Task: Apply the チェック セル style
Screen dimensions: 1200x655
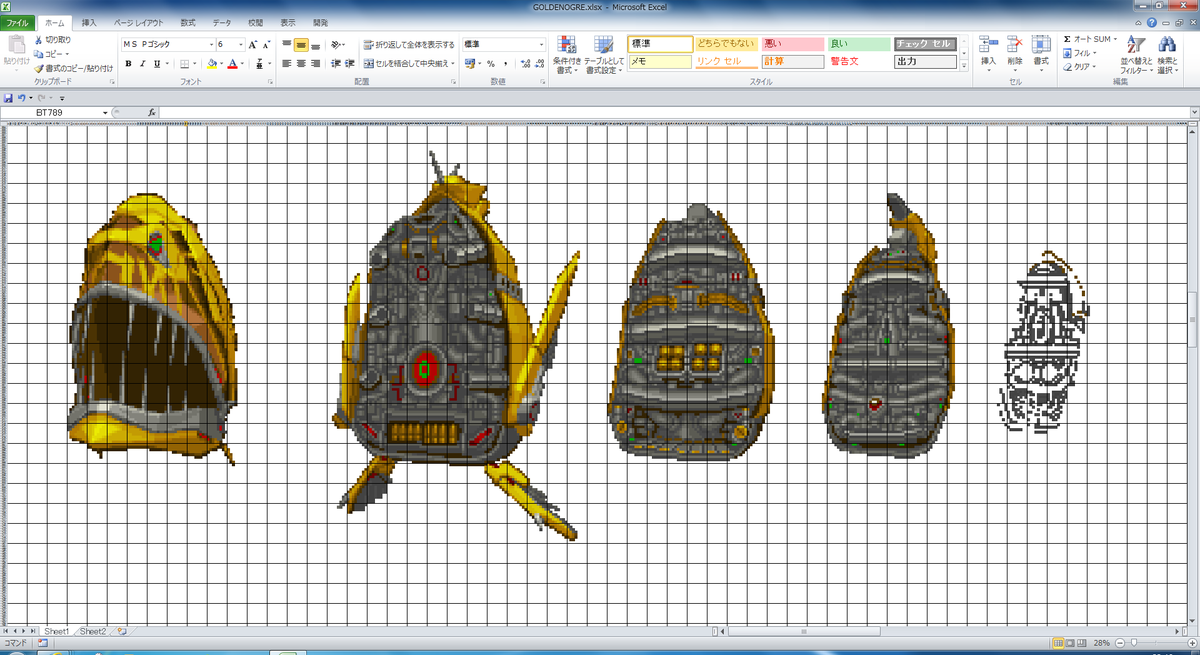Action: 925,44
